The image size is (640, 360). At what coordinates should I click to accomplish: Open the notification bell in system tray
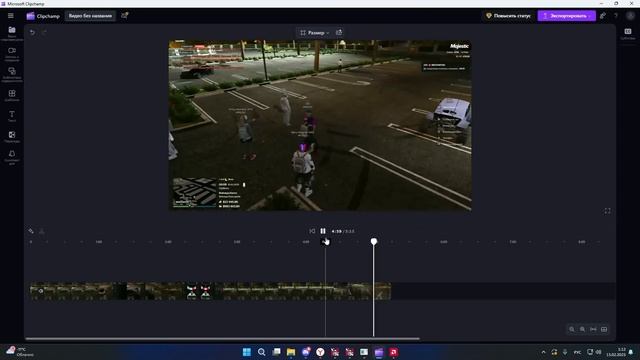pos(631,352)
